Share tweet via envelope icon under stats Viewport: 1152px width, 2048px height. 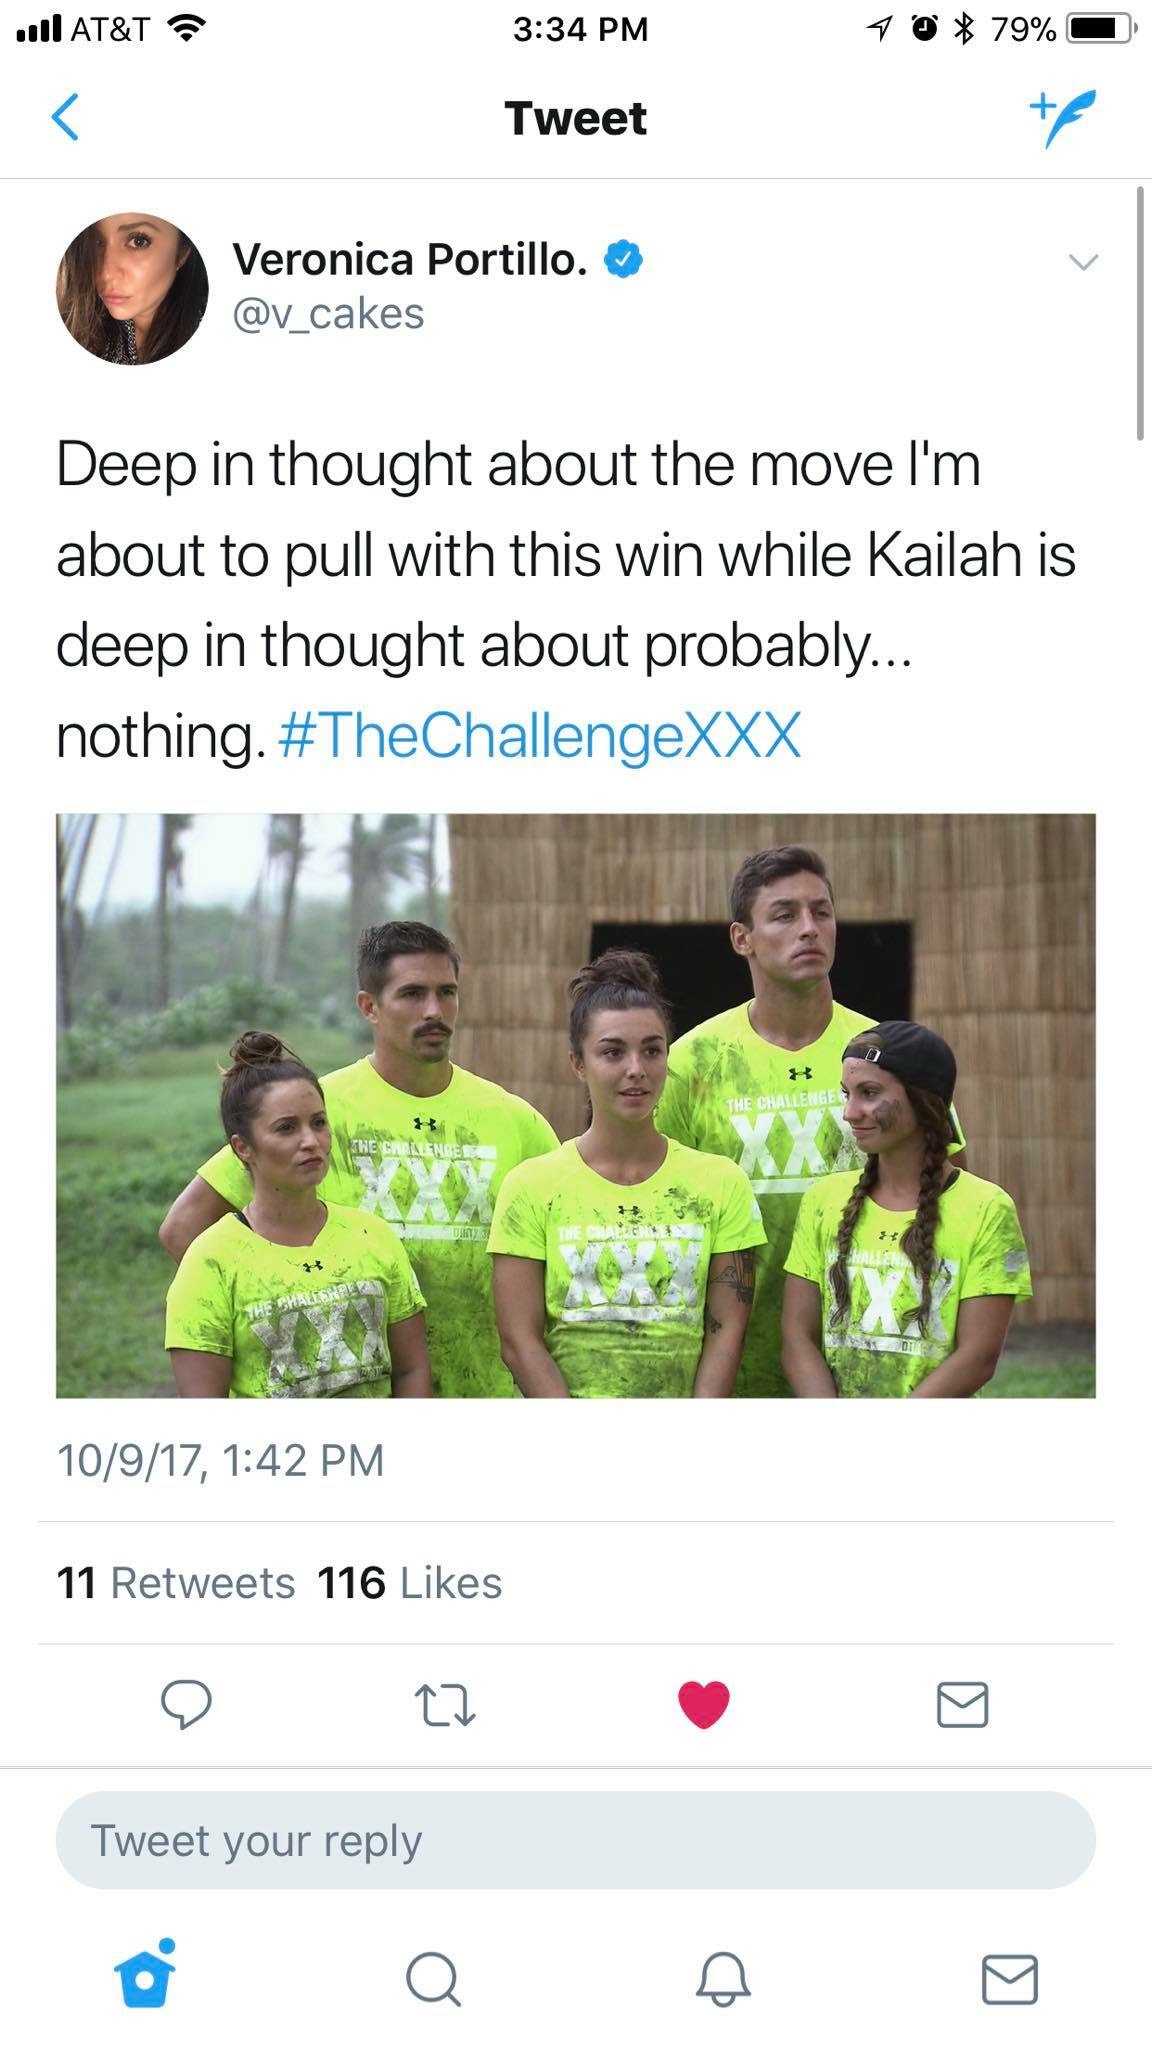click(x=963, y=1705)
